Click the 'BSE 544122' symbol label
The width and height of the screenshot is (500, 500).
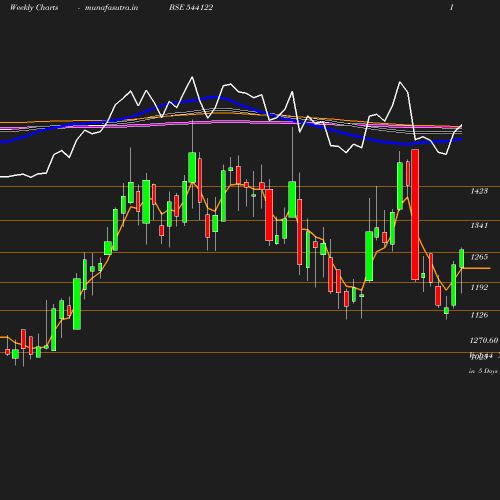[x=191, y=7]
